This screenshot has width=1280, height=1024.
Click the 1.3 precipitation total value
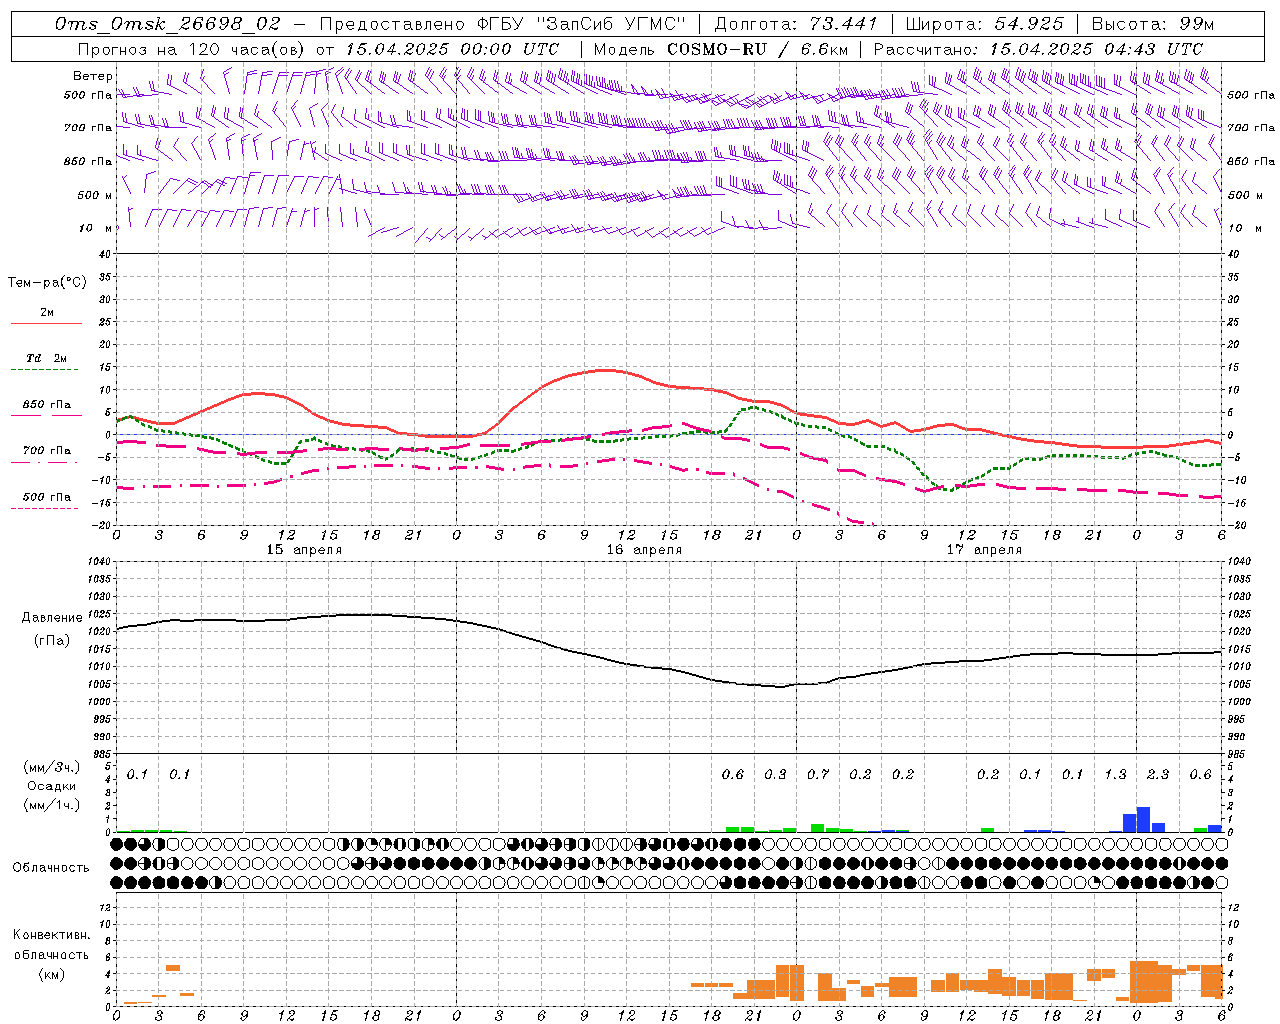(x=1115, y=775)
